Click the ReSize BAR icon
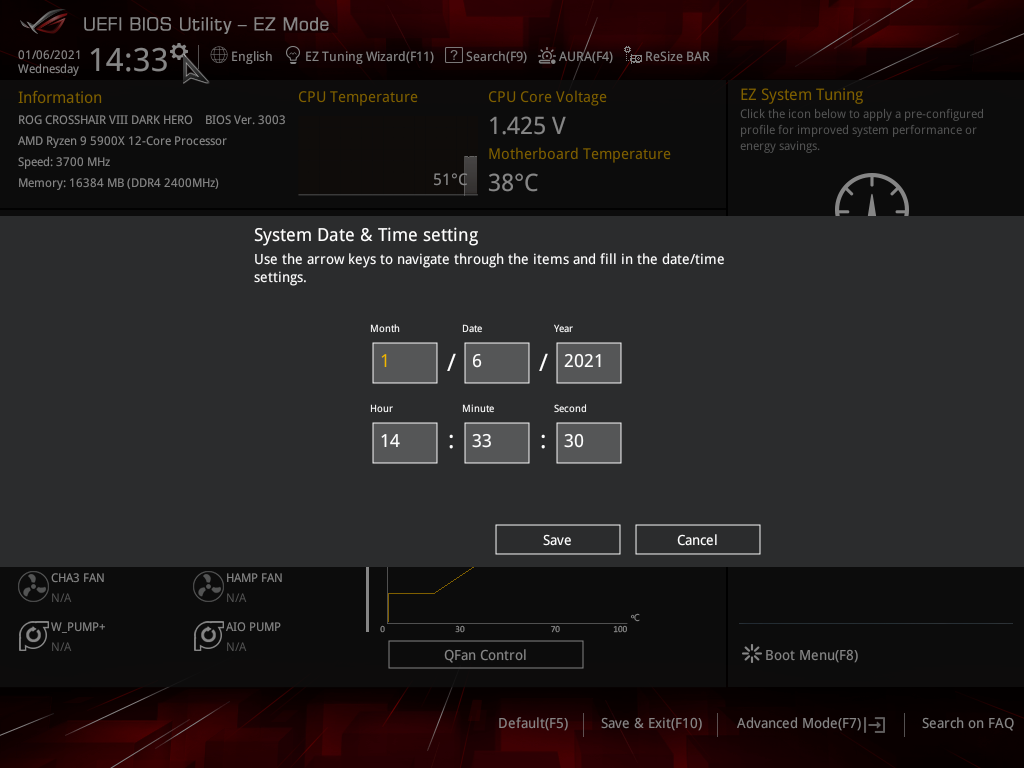The height and width of the screenshot is (768, 1024). coord(632,56)
